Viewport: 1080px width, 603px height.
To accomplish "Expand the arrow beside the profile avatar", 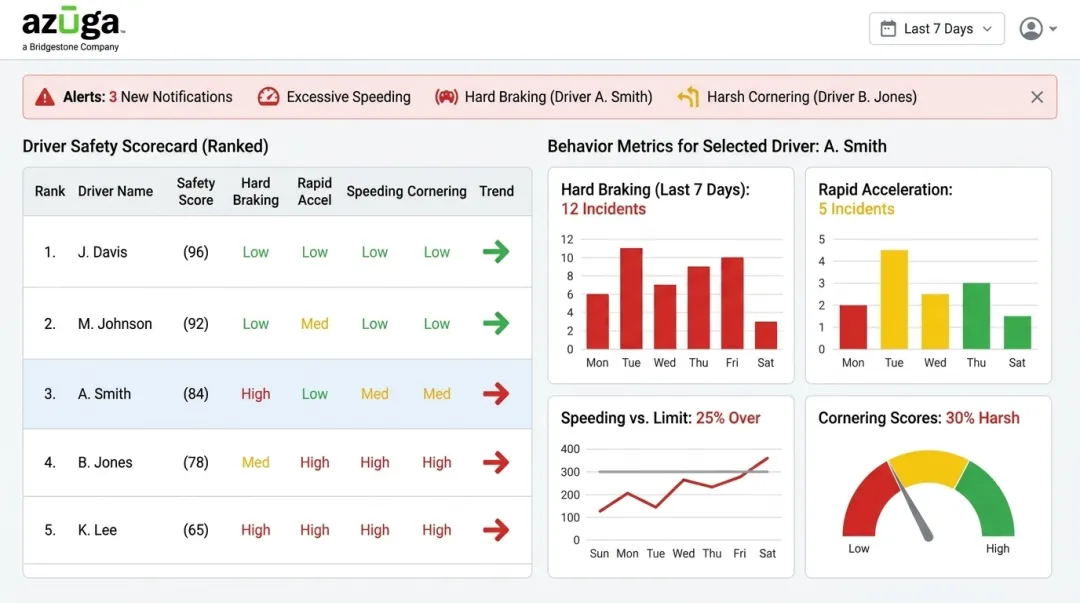I will coord(1053,29).
